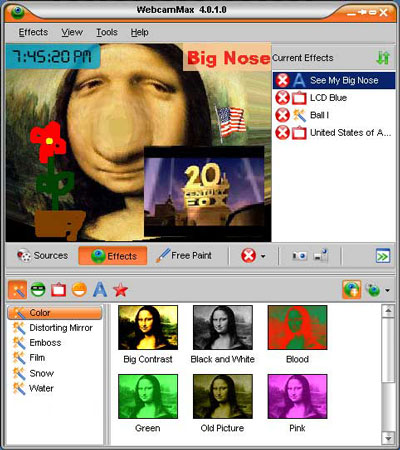Click the 20th Century Fox inset video in preview
The width and height of the screenshot is (400, 450).
[204, 191]
